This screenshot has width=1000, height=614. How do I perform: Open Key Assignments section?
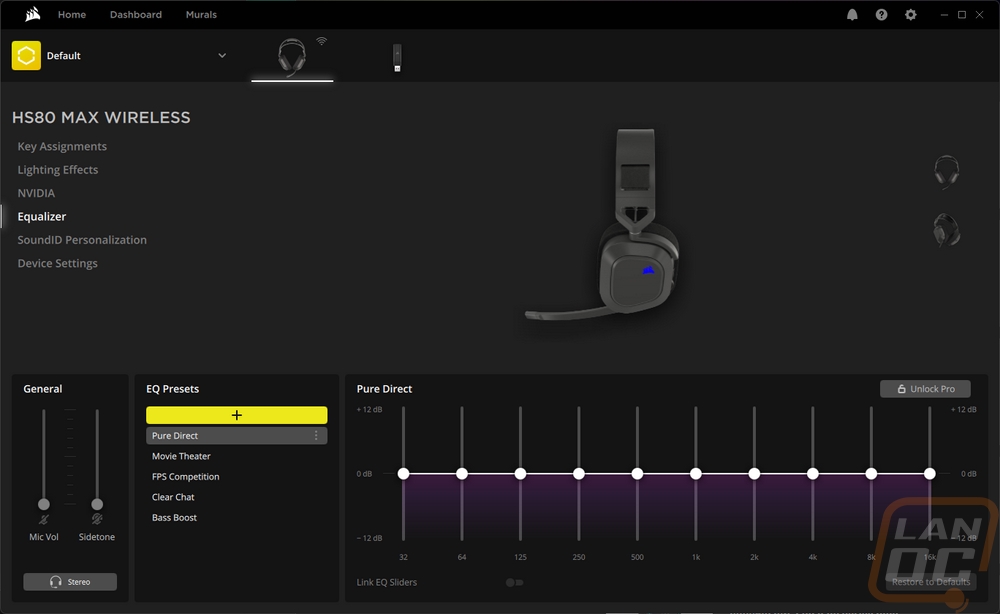pyautogui.click(x=62, y=147)
